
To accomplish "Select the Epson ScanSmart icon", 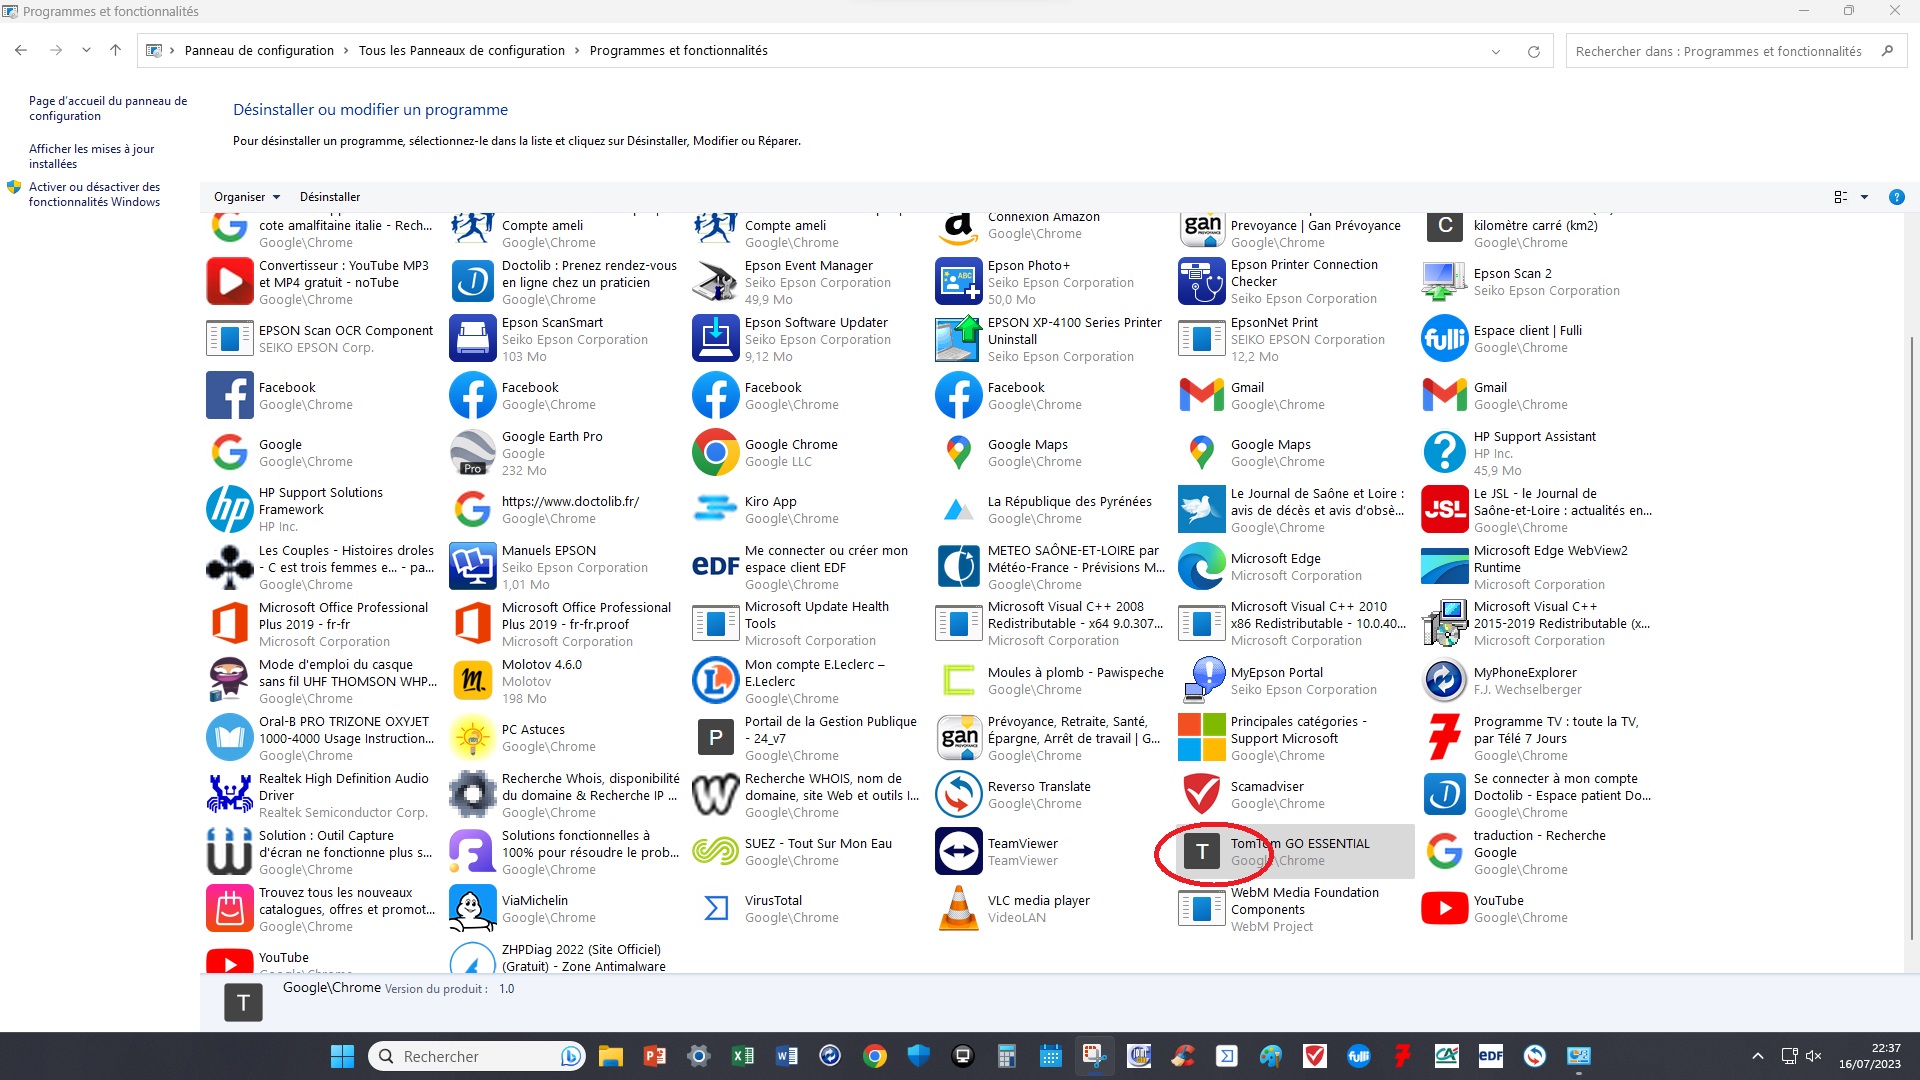I will coord(473,339).
